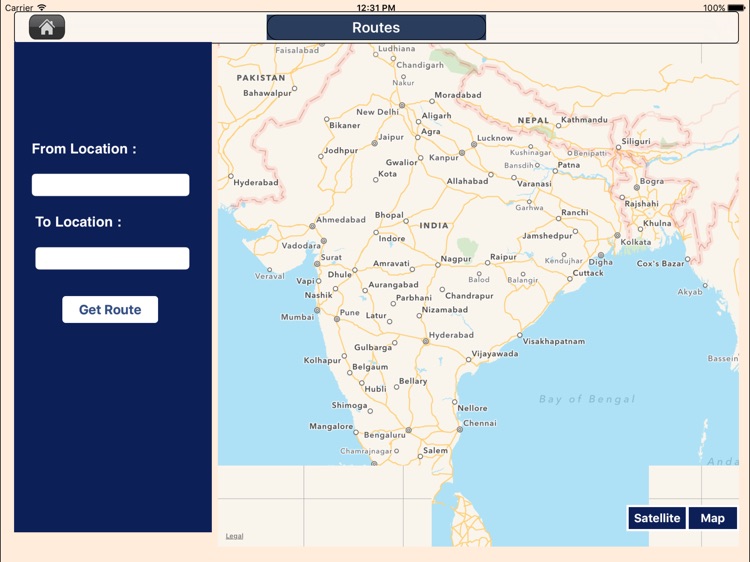Click the INDIA country label
The image size is (750, 562).
click(x=434, y=225)
